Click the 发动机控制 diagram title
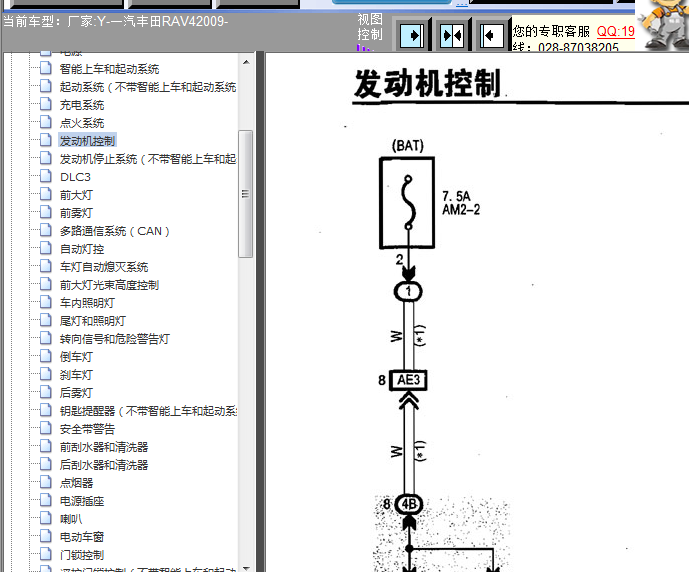The height and width of the screenshot is (572, 689). pos(427,83)
